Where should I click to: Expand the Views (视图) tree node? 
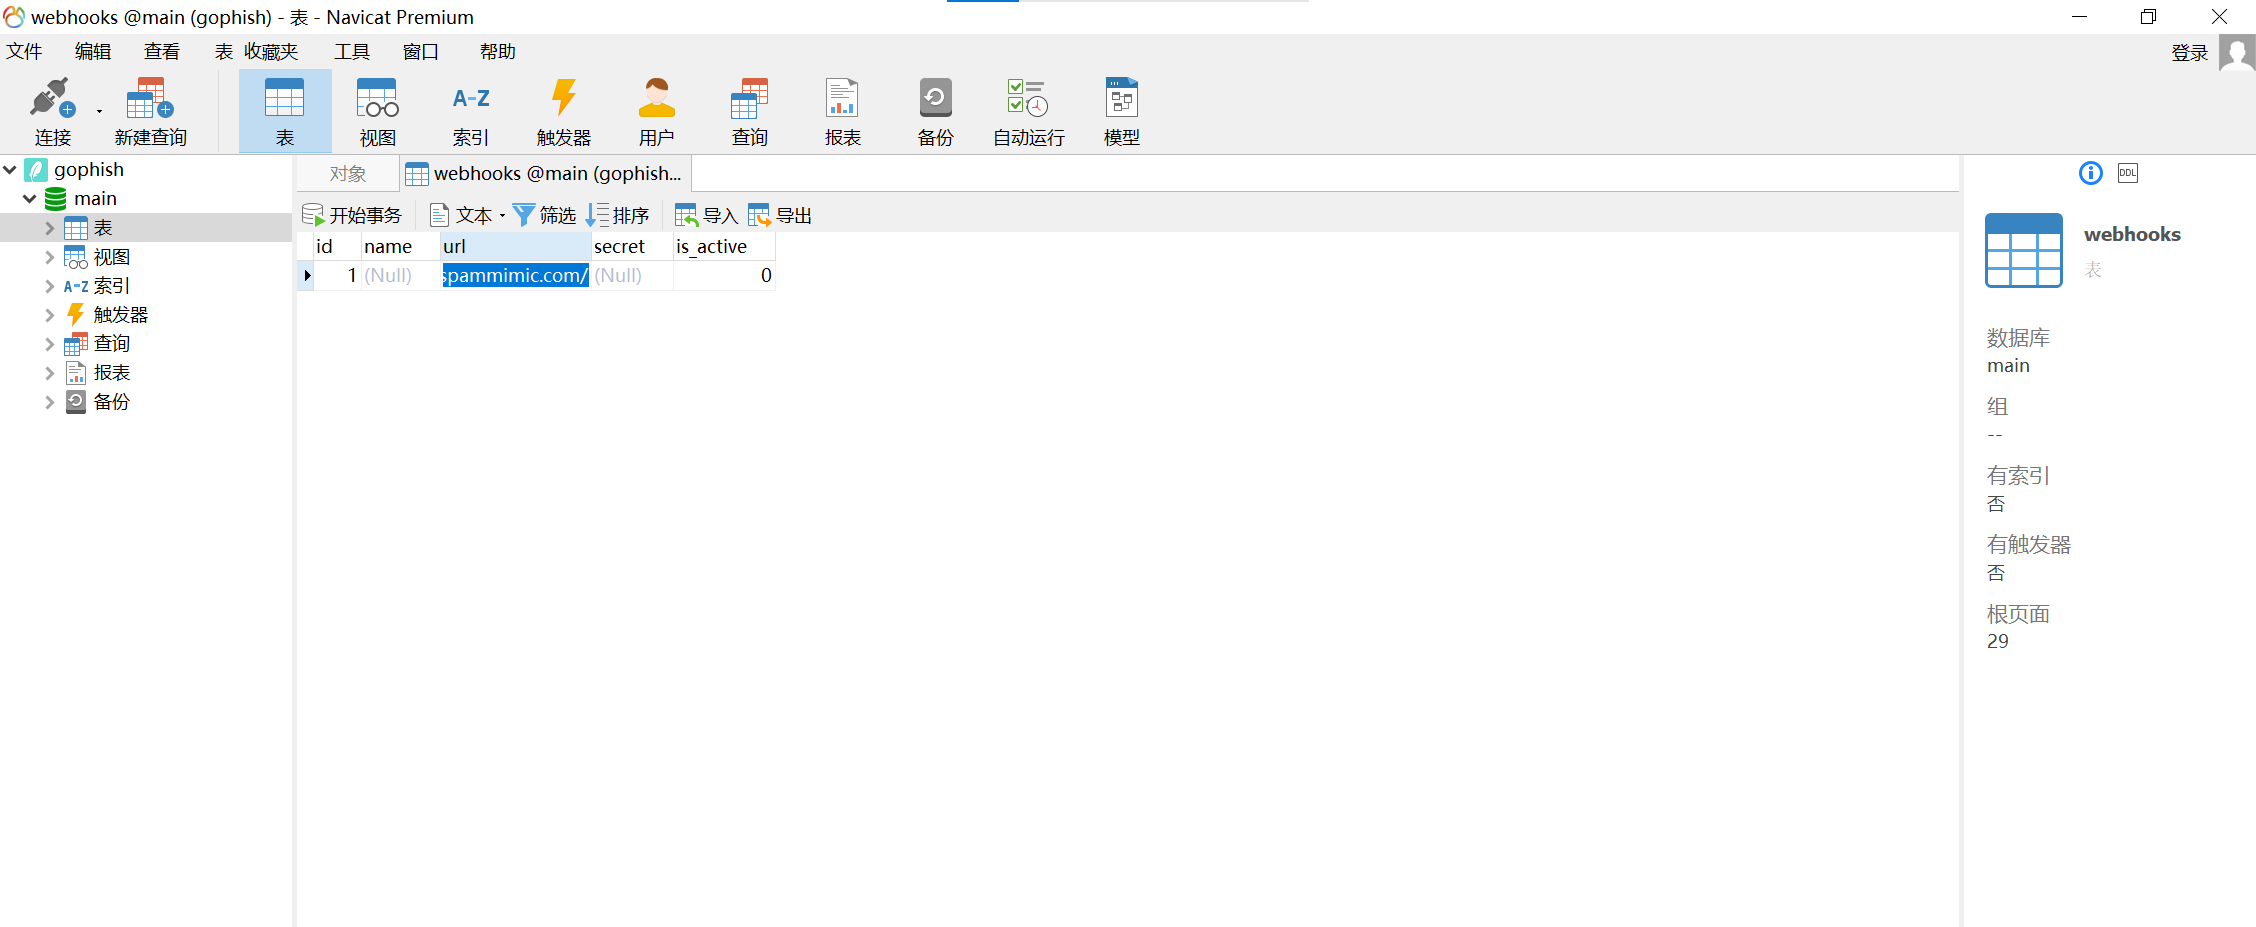coord(50,257)
